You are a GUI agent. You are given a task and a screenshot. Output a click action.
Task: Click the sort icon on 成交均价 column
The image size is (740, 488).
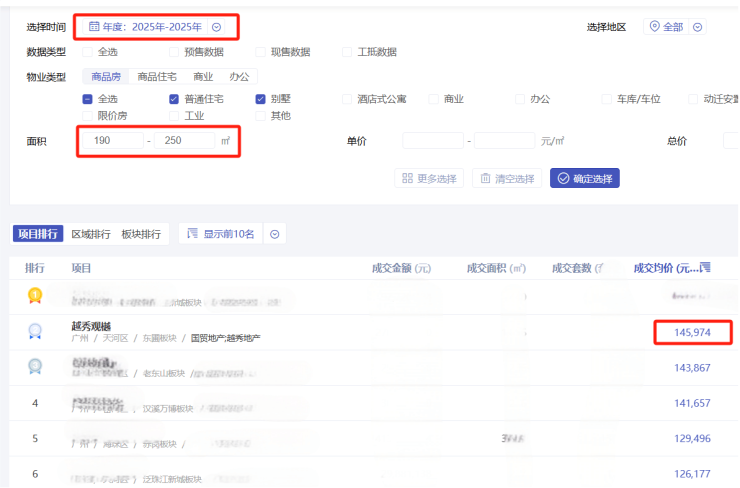point(706,268)
